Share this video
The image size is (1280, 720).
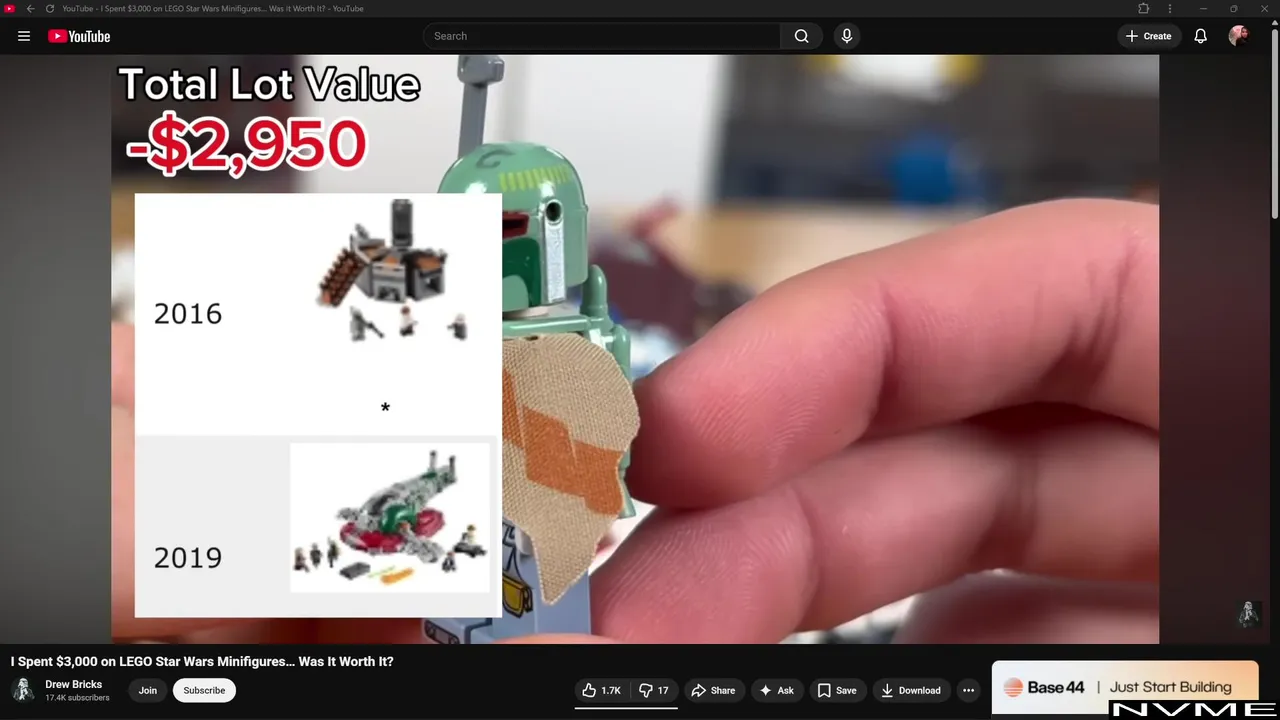coord(713,690)
